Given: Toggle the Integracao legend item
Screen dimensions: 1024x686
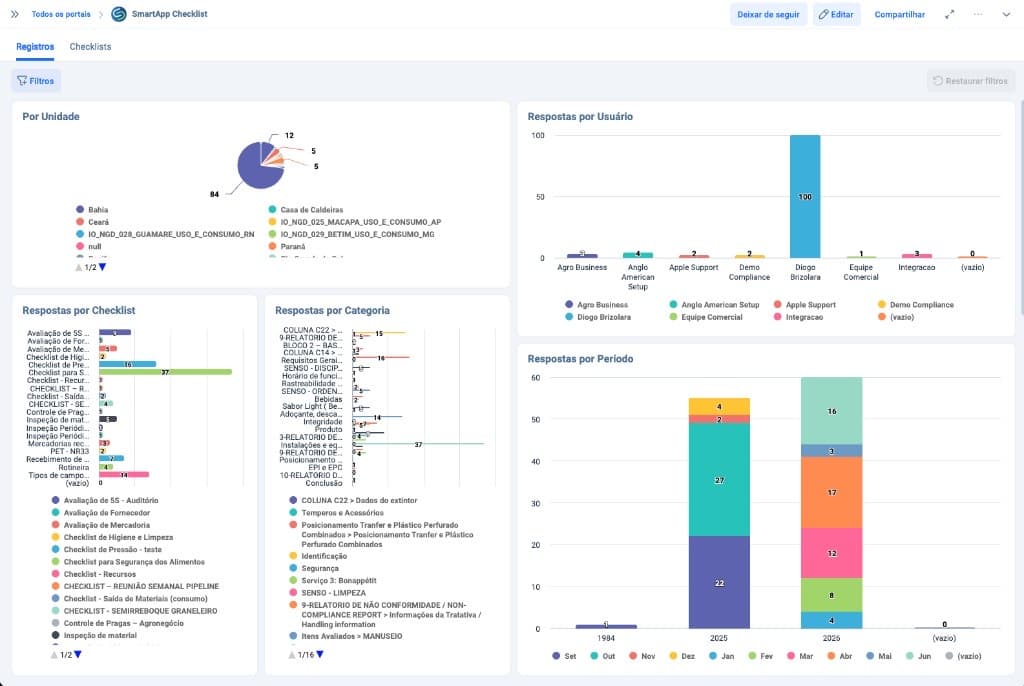Looking at the screenshot, I should pos(798,317).
